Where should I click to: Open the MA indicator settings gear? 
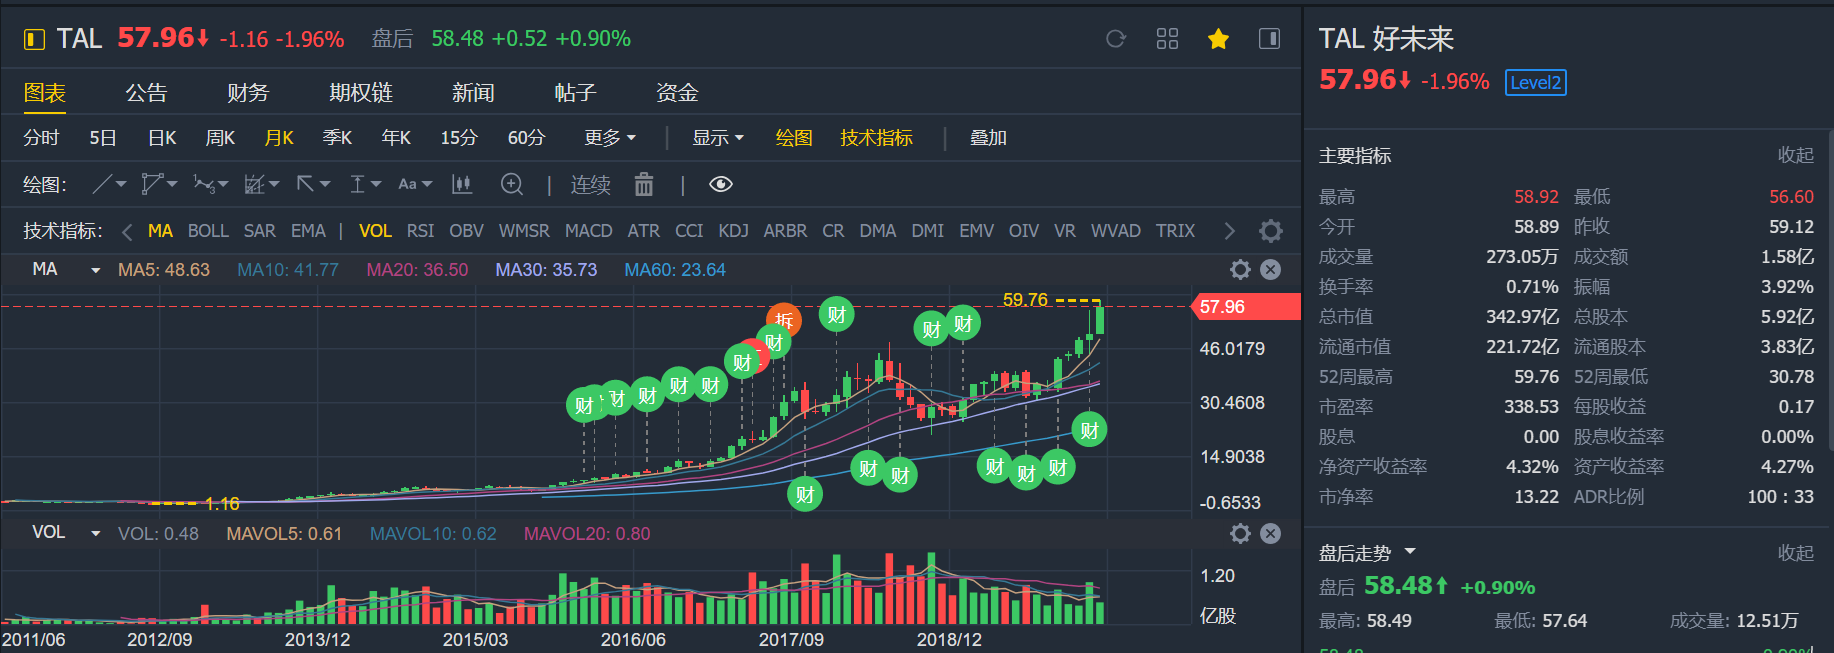pos(1240,270)
